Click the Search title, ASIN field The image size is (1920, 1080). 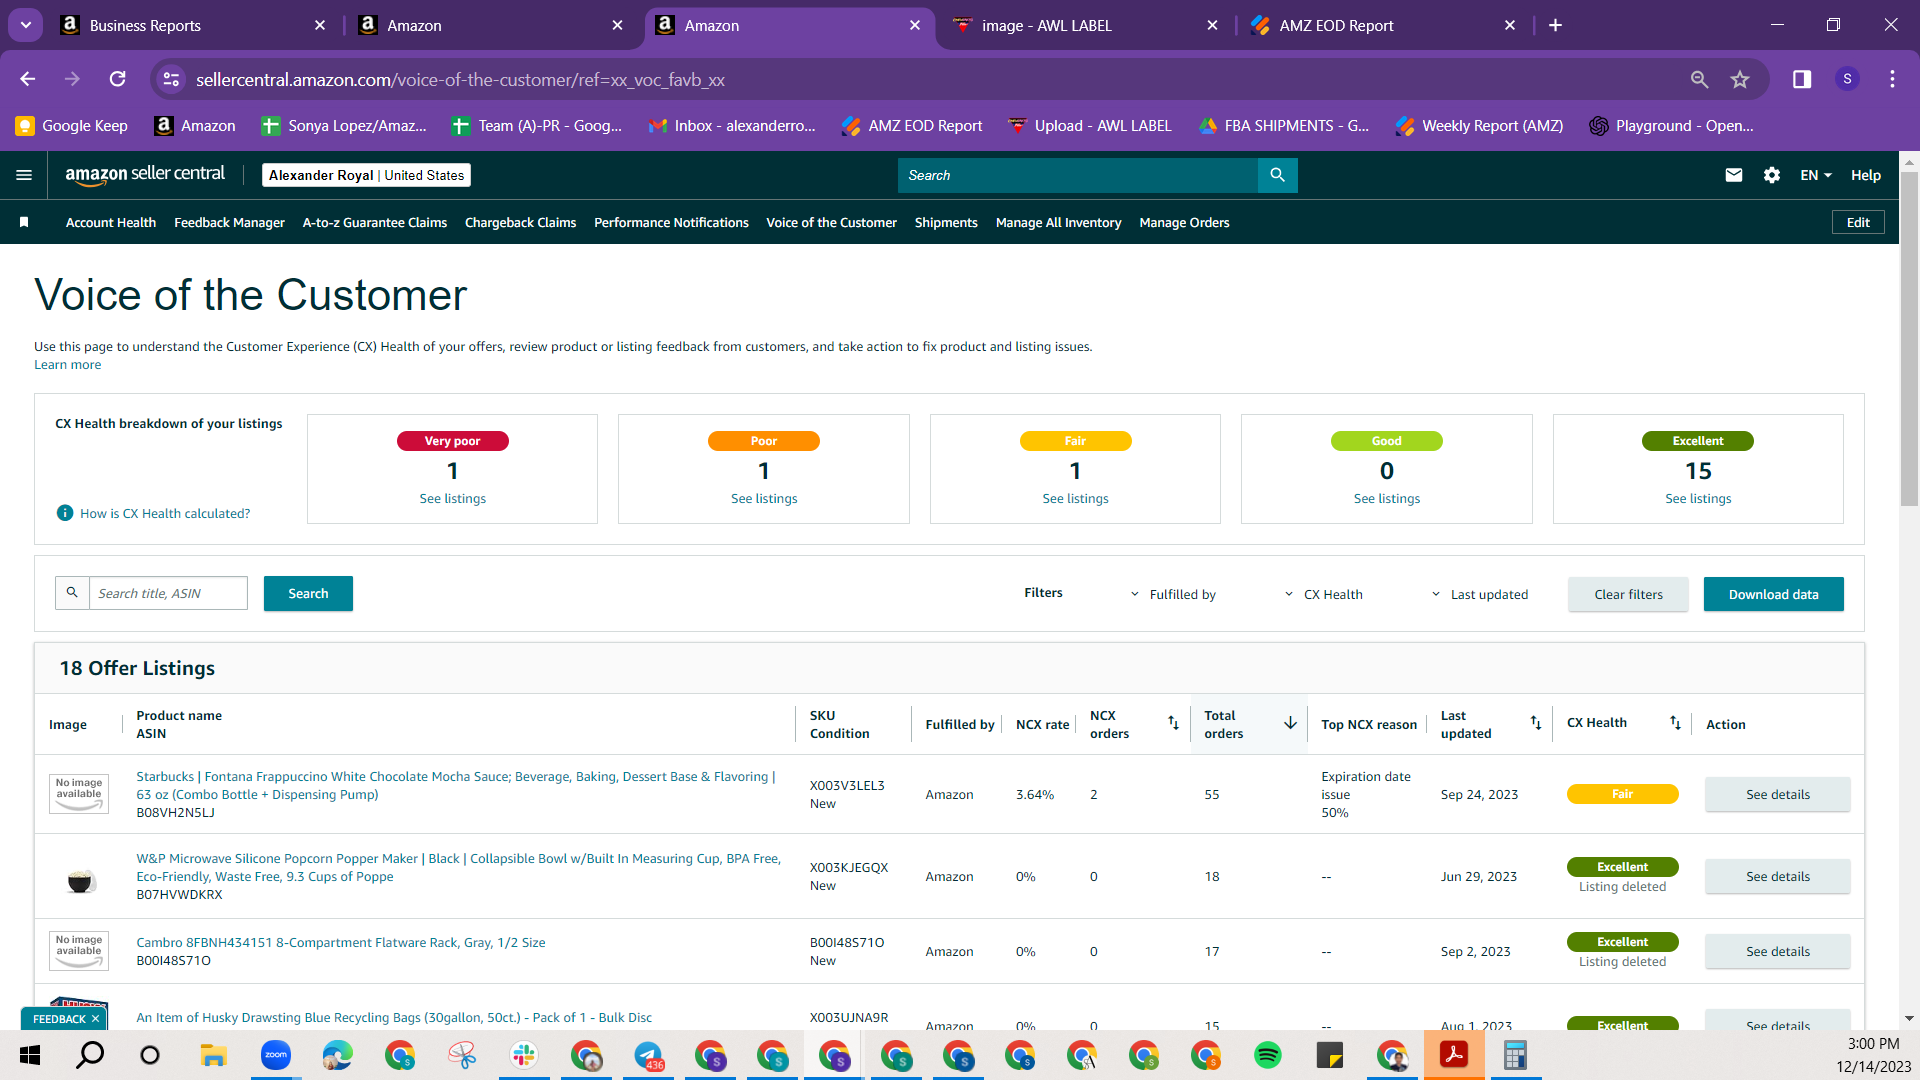pos(168,593)
